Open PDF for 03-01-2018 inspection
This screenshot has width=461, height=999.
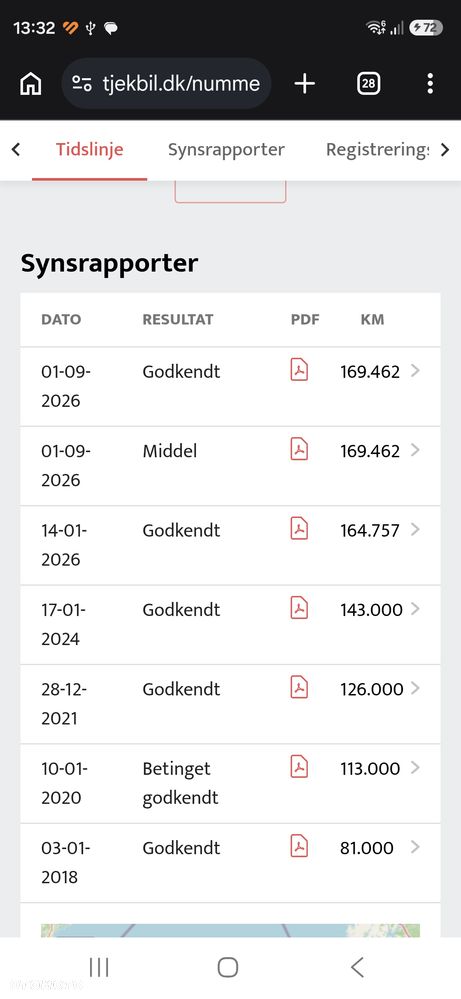click(299, 847)
